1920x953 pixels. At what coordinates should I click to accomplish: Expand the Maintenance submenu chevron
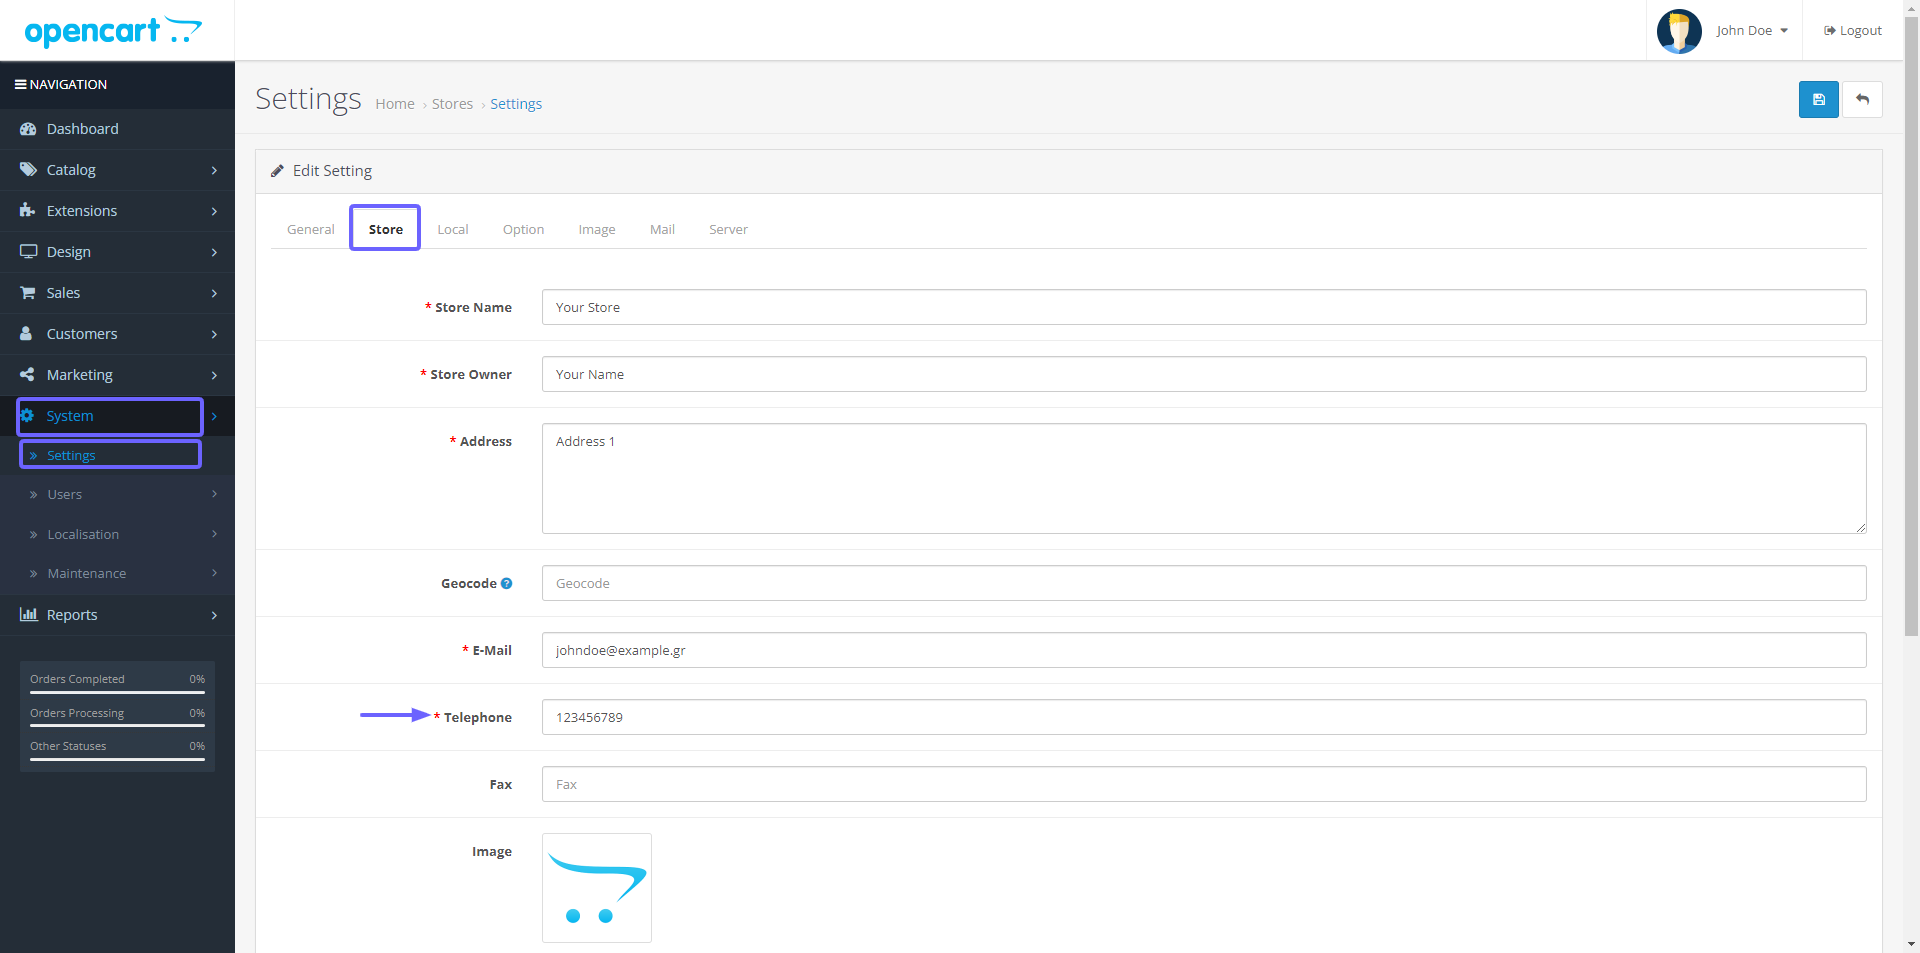click(x=214, y=573)
